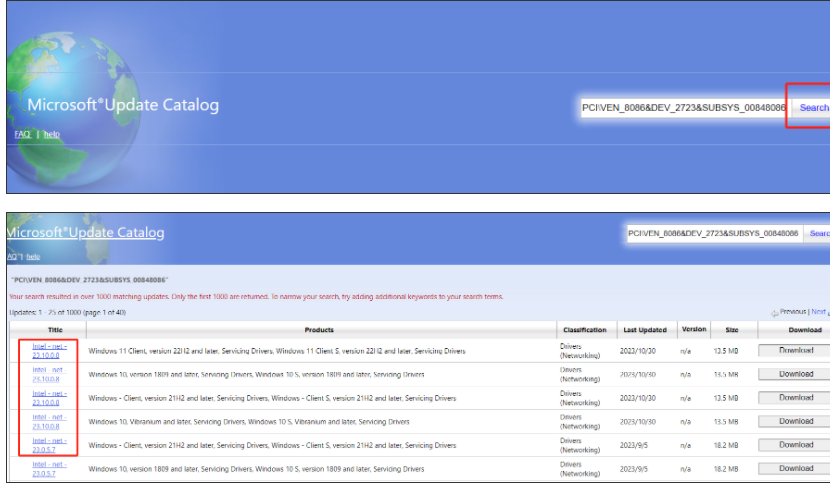Viewport: 830px width, 483px height.
Task: Click the quoted PCI\VEN_8086 query text above the results
Action: 89,280
